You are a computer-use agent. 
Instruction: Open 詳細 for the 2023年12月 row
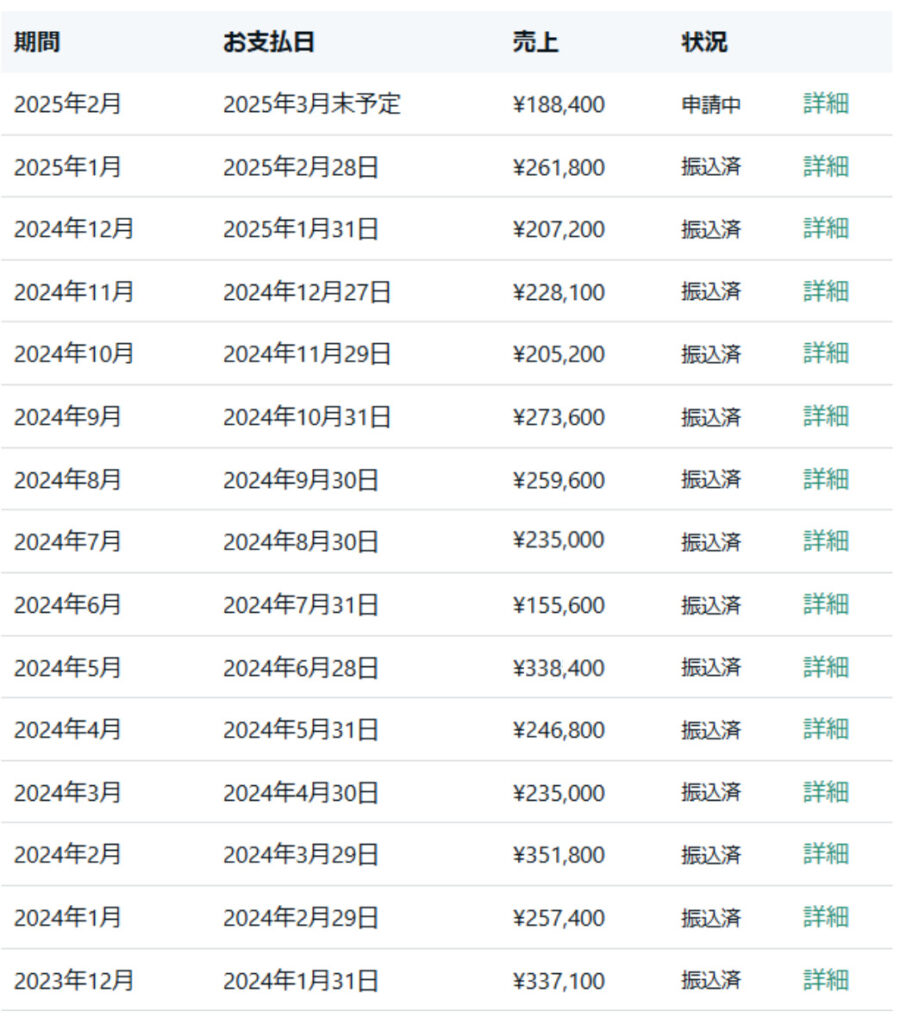(826, 980)
